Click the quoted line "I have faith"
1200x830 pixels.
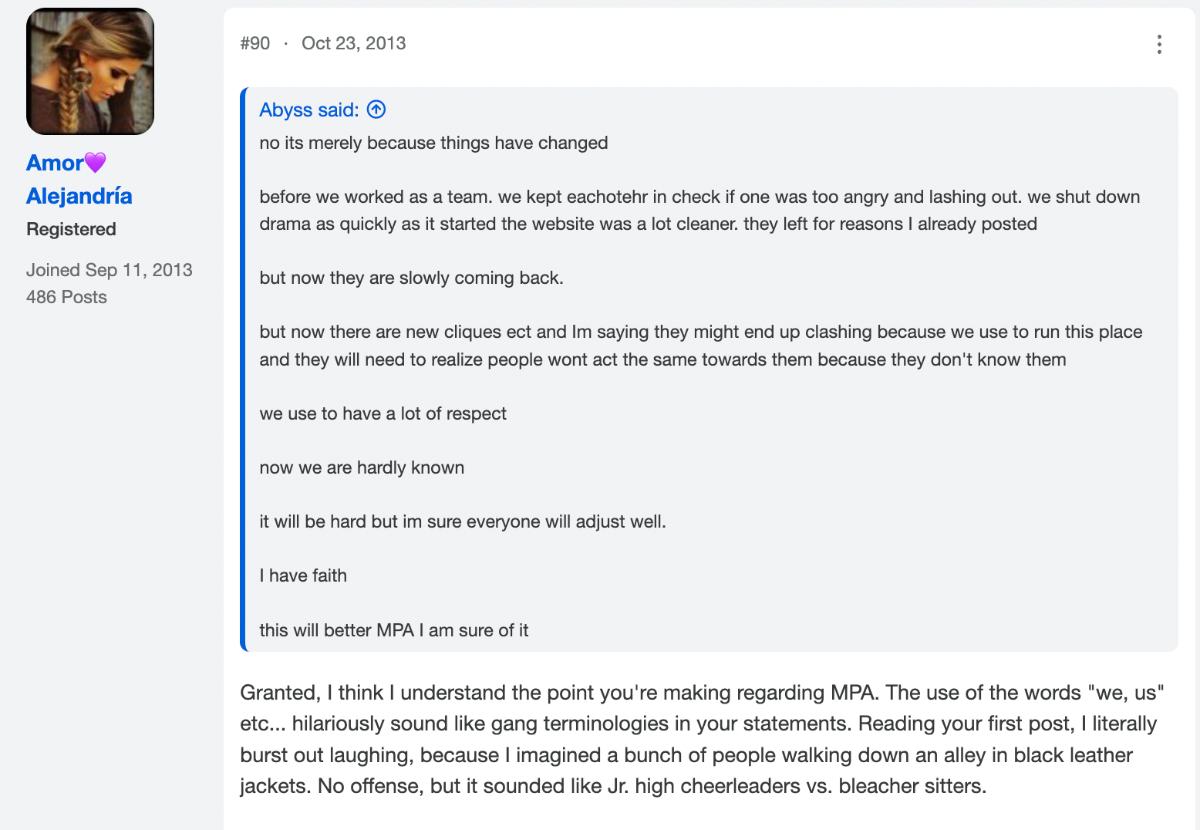tap(303, 576)
